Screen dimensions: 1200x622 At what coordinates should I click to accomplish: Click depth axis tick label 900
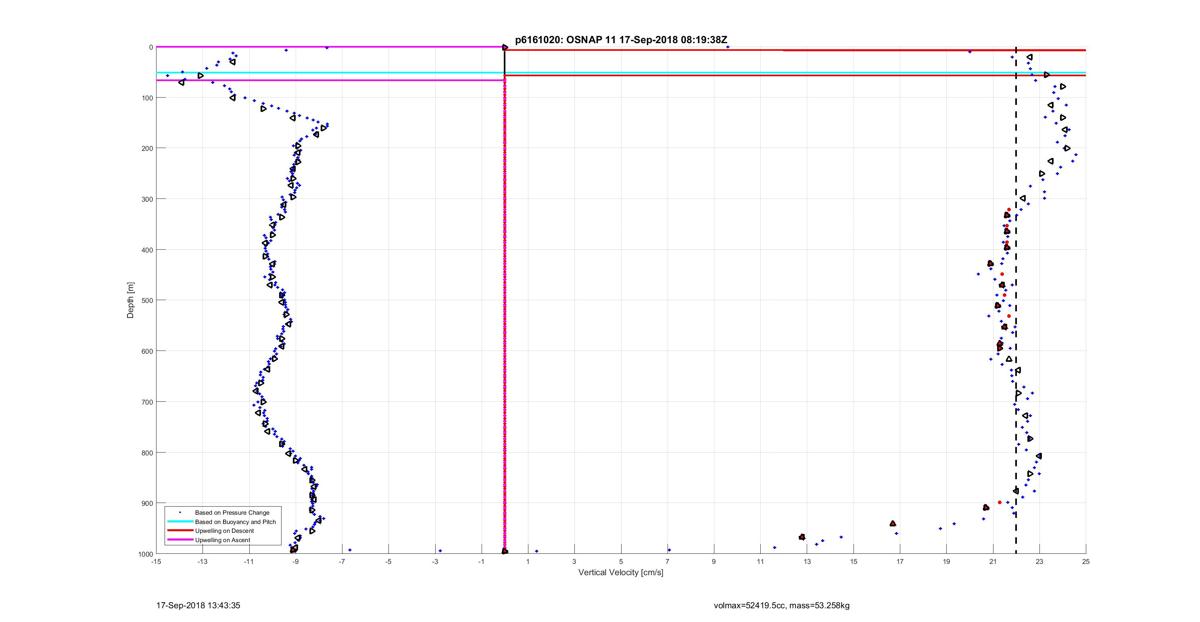146,503
